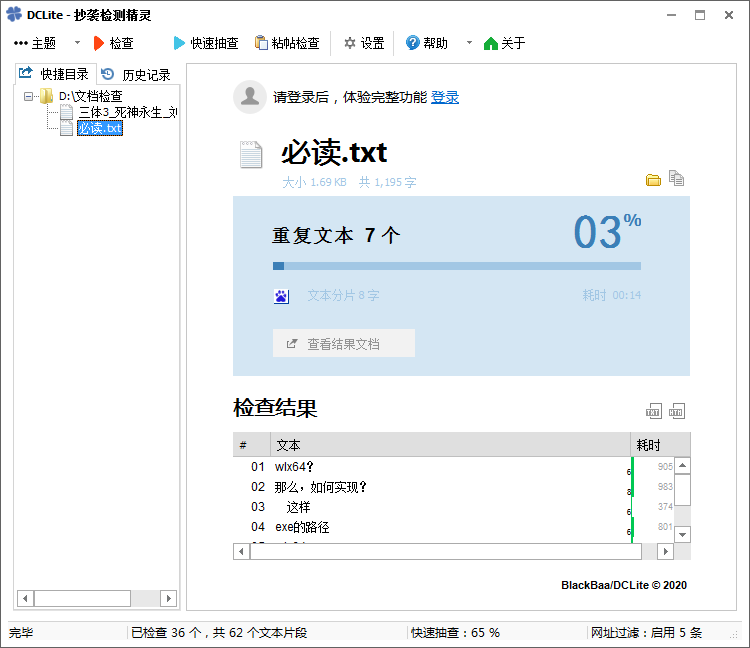
Task: Close the DCLite window
Action: point(729,15)
